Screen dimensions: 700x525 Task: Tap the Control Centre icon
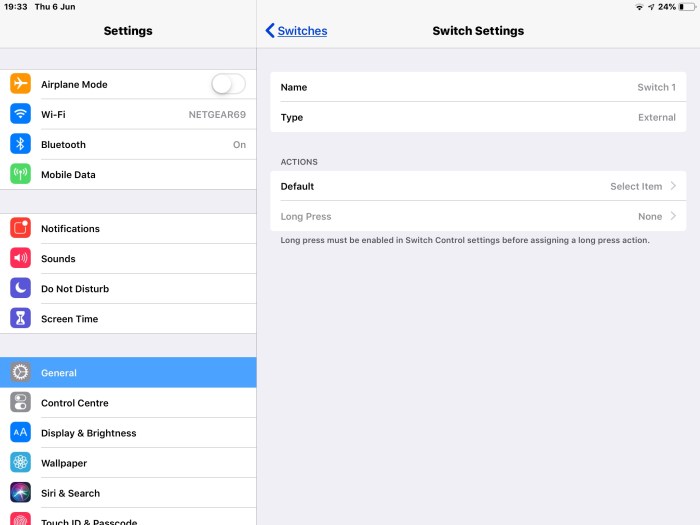point(20,403)
